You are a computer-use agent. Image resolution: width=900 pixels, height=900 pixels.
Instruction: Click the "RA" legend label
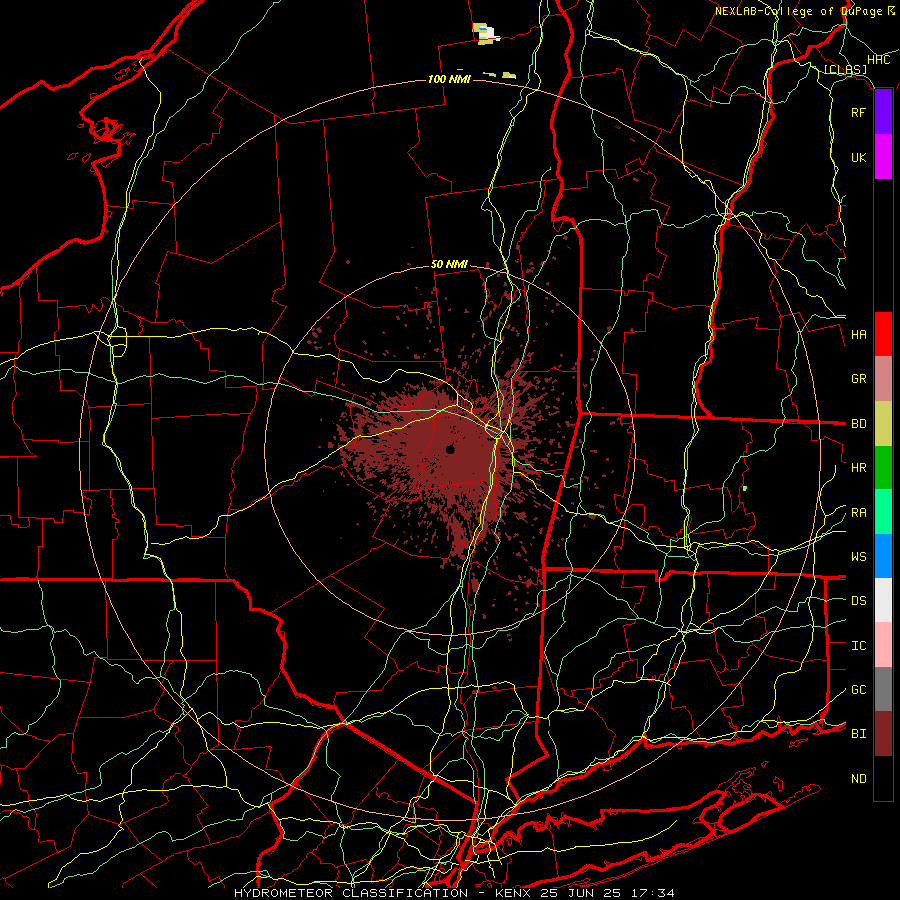tap(858, 513)
